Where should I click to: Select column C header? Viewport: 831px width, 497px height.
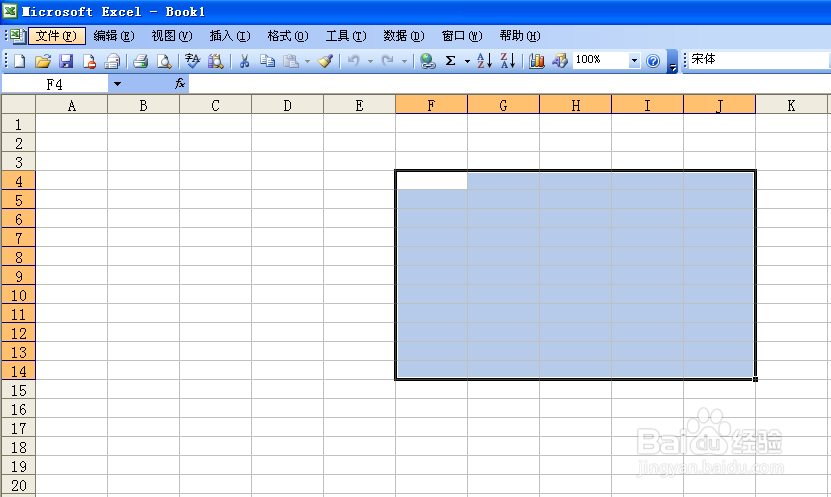coord(215,105)
